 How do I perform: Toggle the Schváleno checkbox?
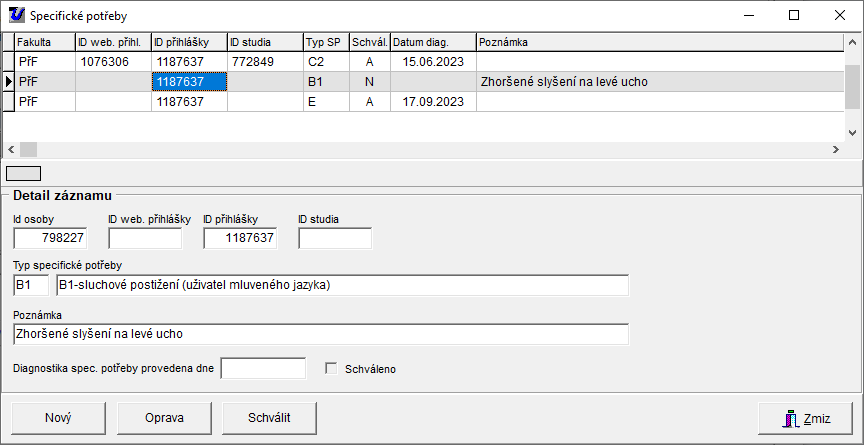click(x=332, y=369)
